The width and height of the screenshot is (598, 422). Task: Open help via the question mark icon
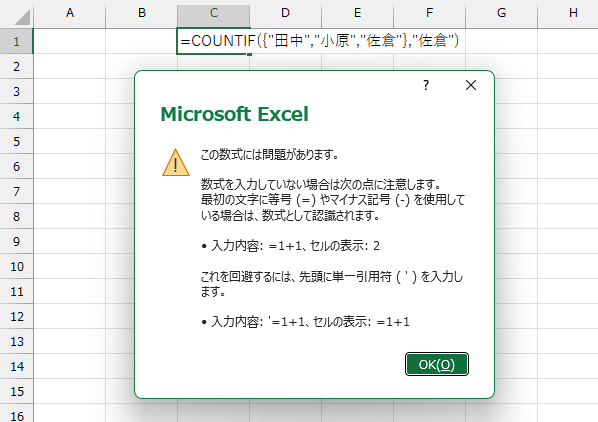(x=426, y=85)
